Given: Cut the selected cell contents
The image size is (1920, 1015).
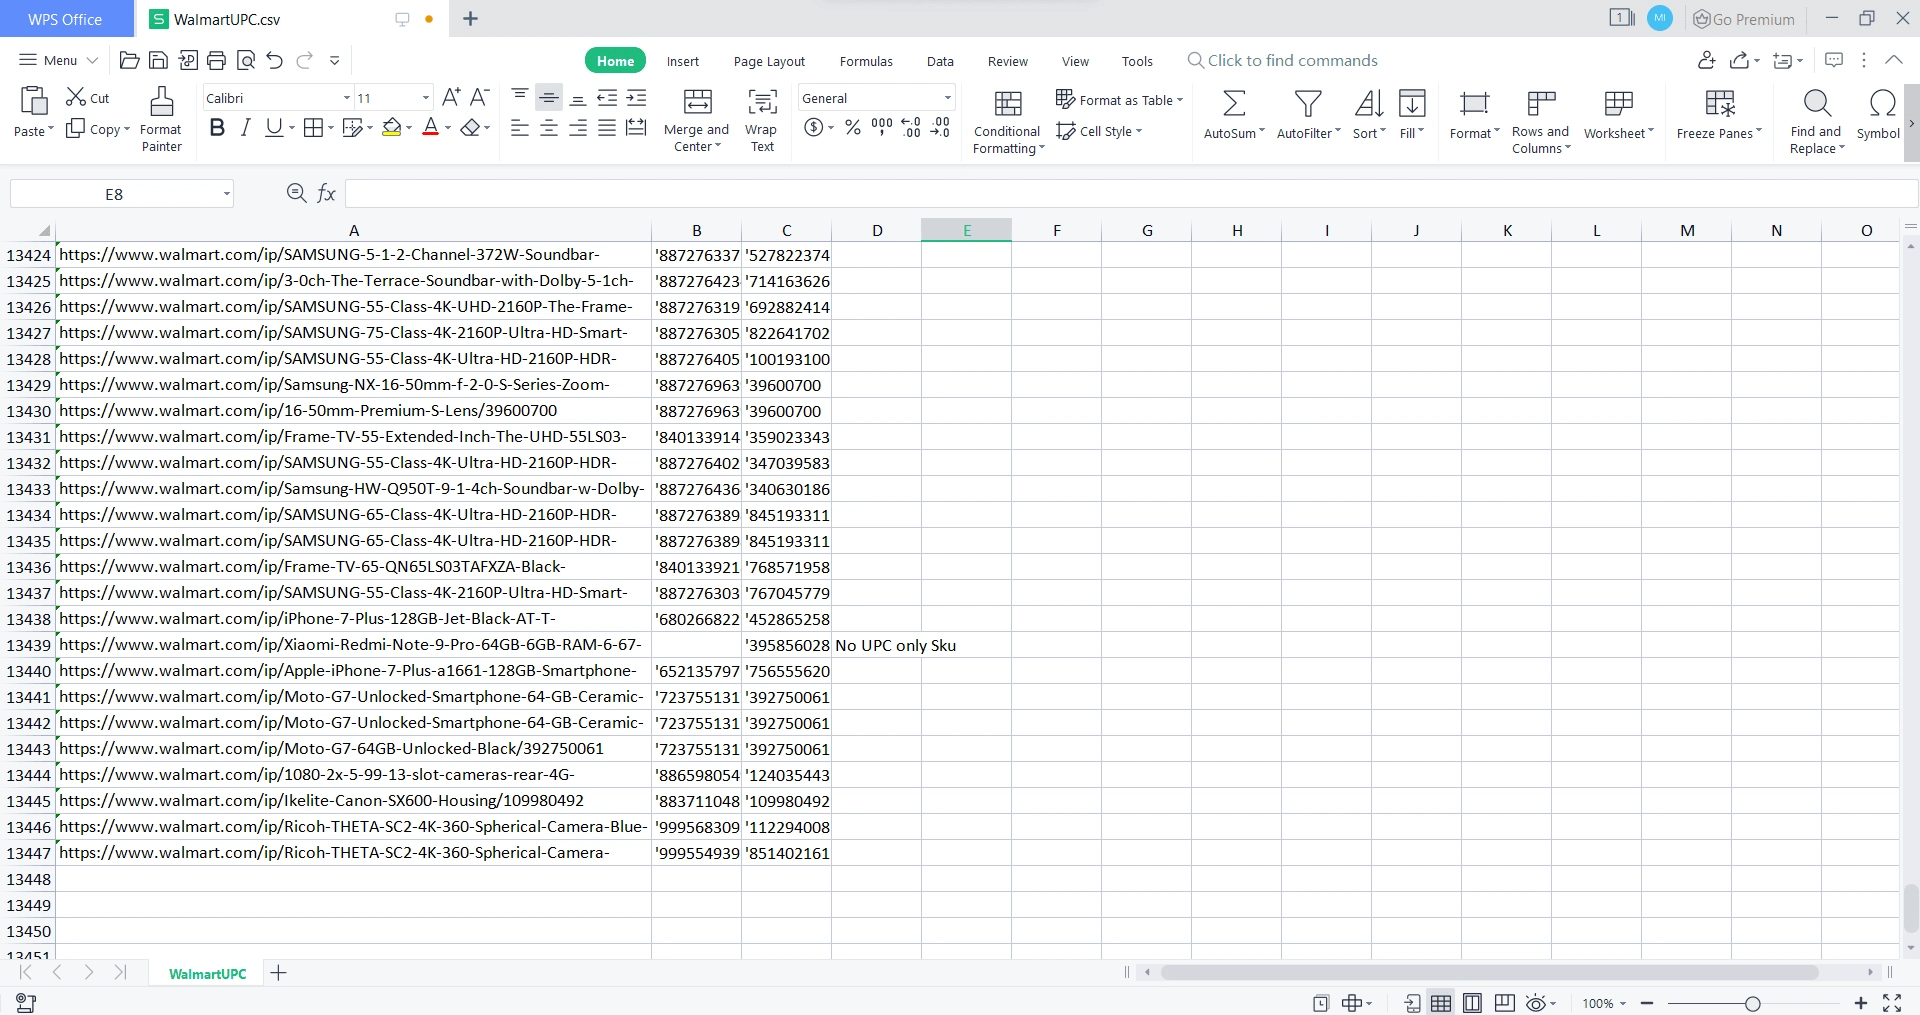Looking at the screenshot, I should pos(88,98).
